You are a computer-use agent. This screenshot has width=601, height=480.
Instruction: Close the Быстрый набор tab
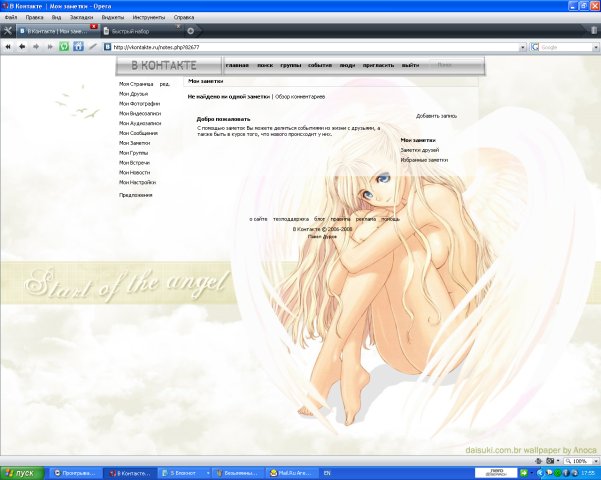[178, 26]
